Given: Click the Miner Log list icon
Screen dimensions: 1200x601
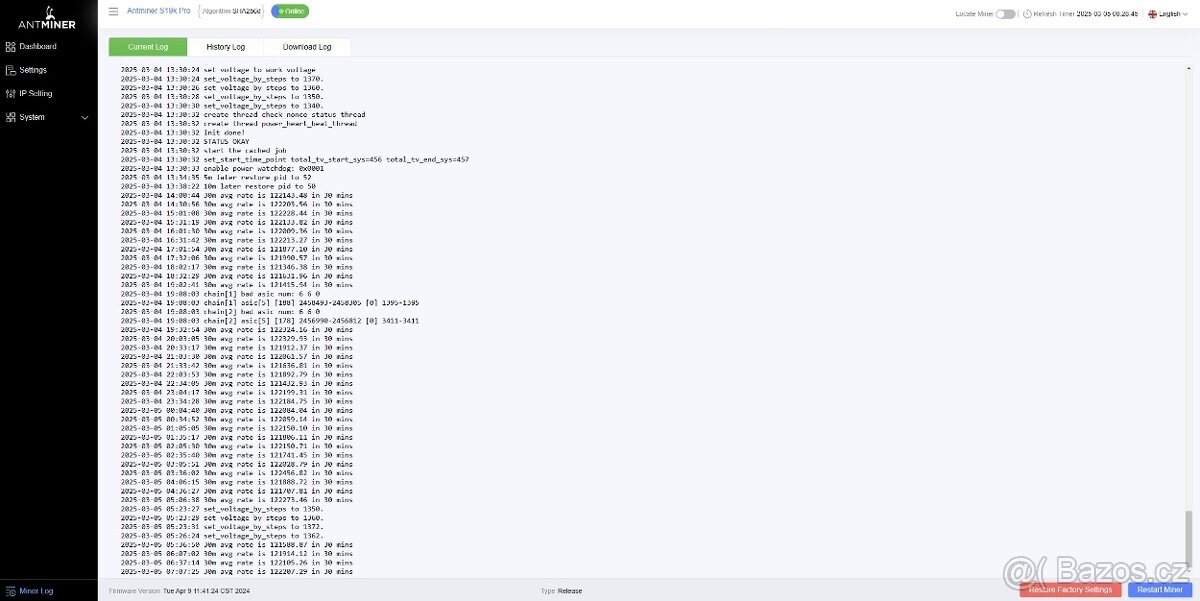Looking at the screenshot, I should (11, 592).
